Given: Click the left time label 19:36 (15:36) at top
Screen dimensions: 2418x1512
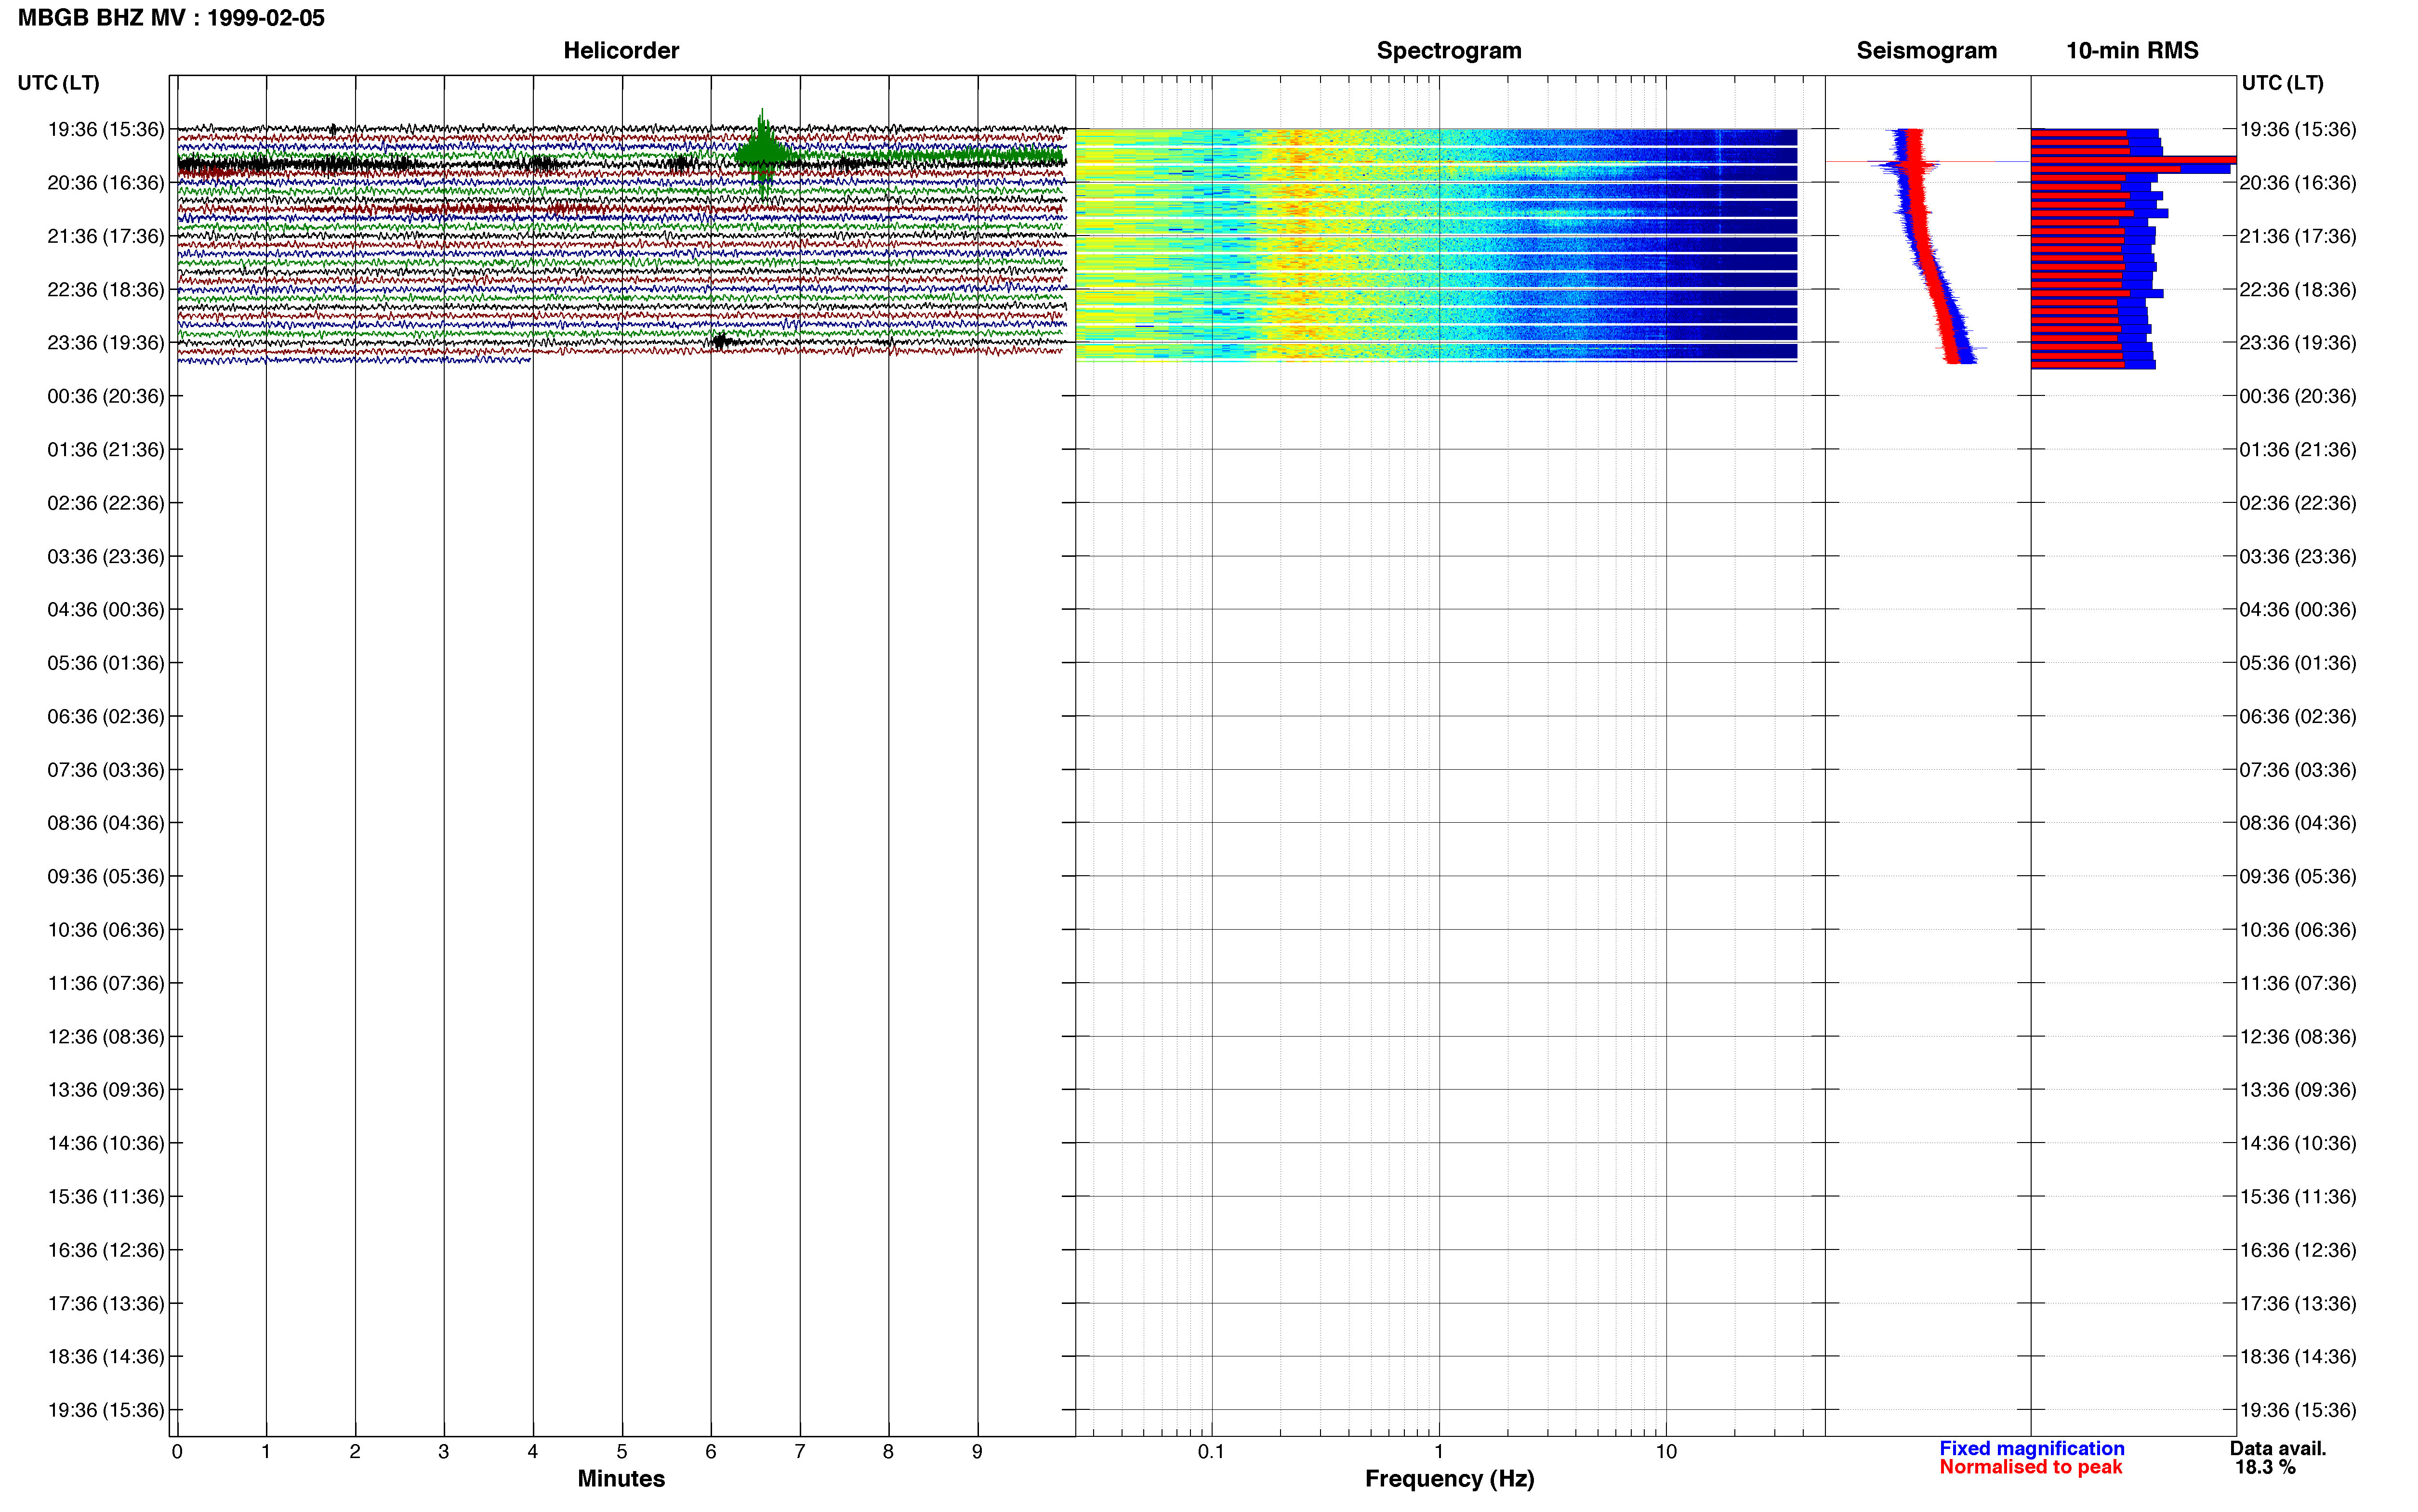Looking at the screenshot, I should [106, 129].
